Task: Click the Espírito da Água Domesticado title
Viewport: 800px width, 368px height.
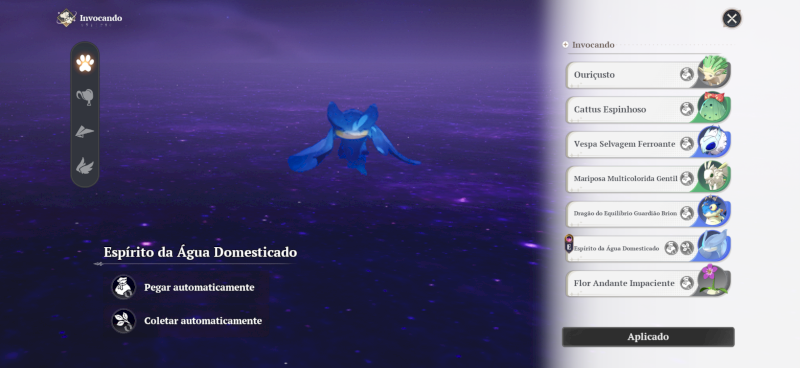Action: point(200,252)
